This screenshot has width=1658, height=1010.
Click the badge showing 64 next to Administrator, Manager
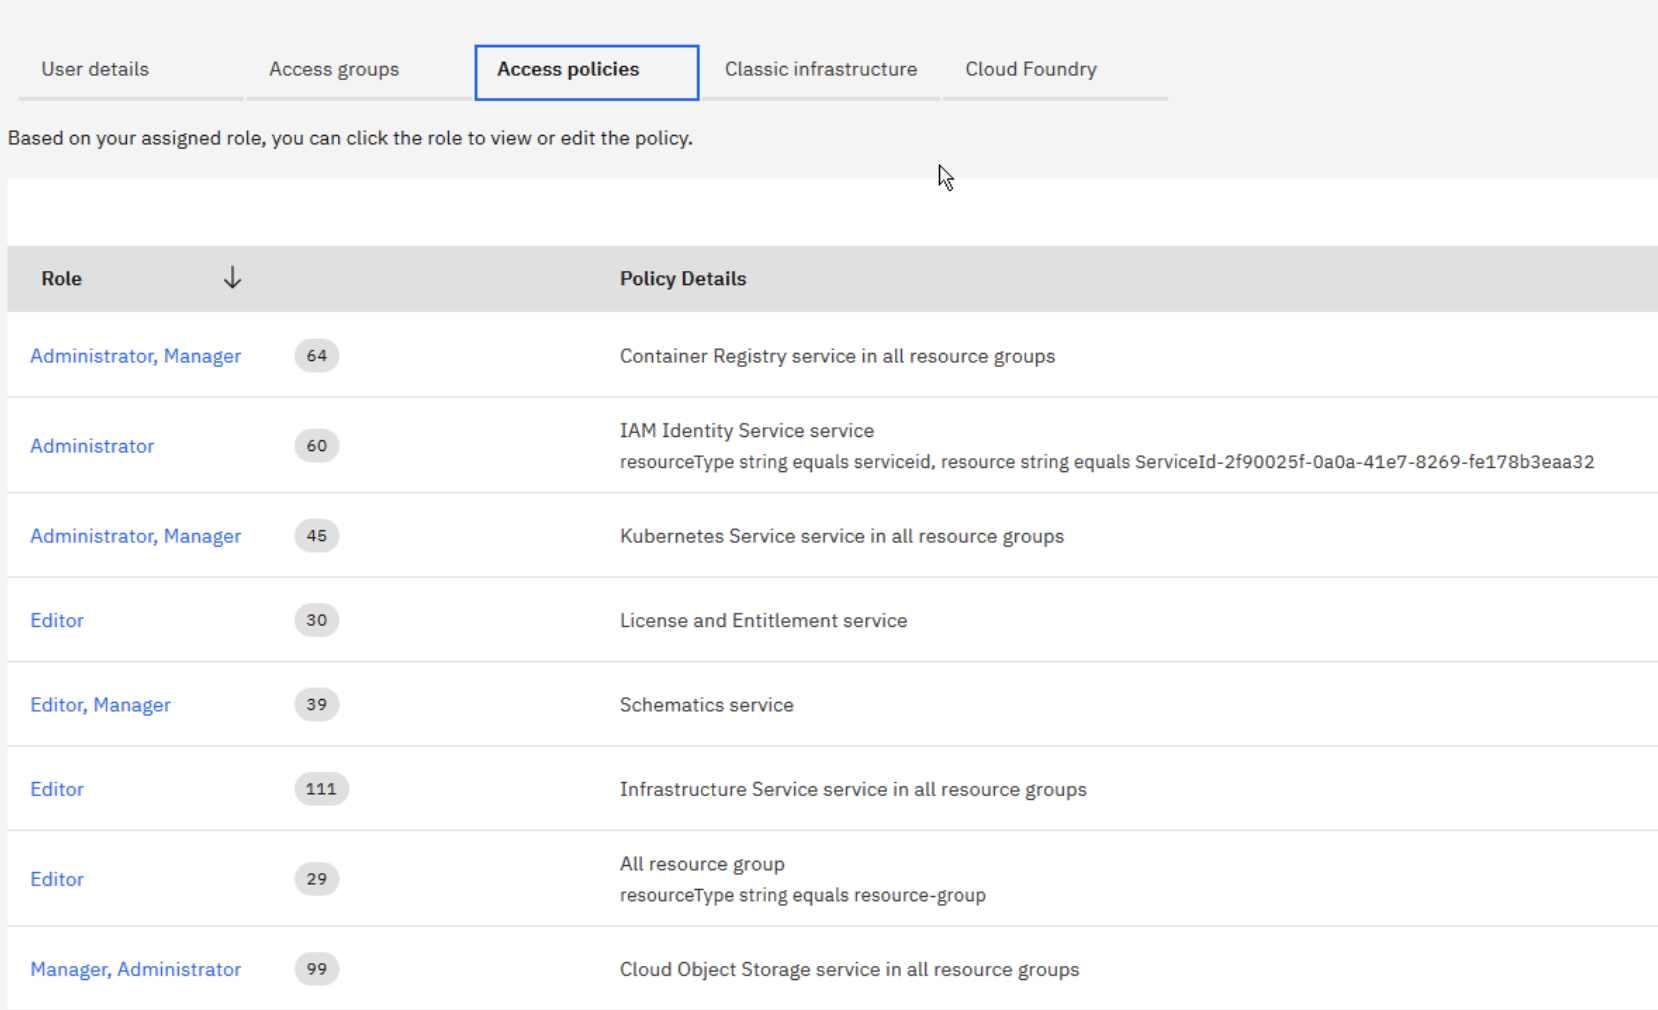click(316, 355)
